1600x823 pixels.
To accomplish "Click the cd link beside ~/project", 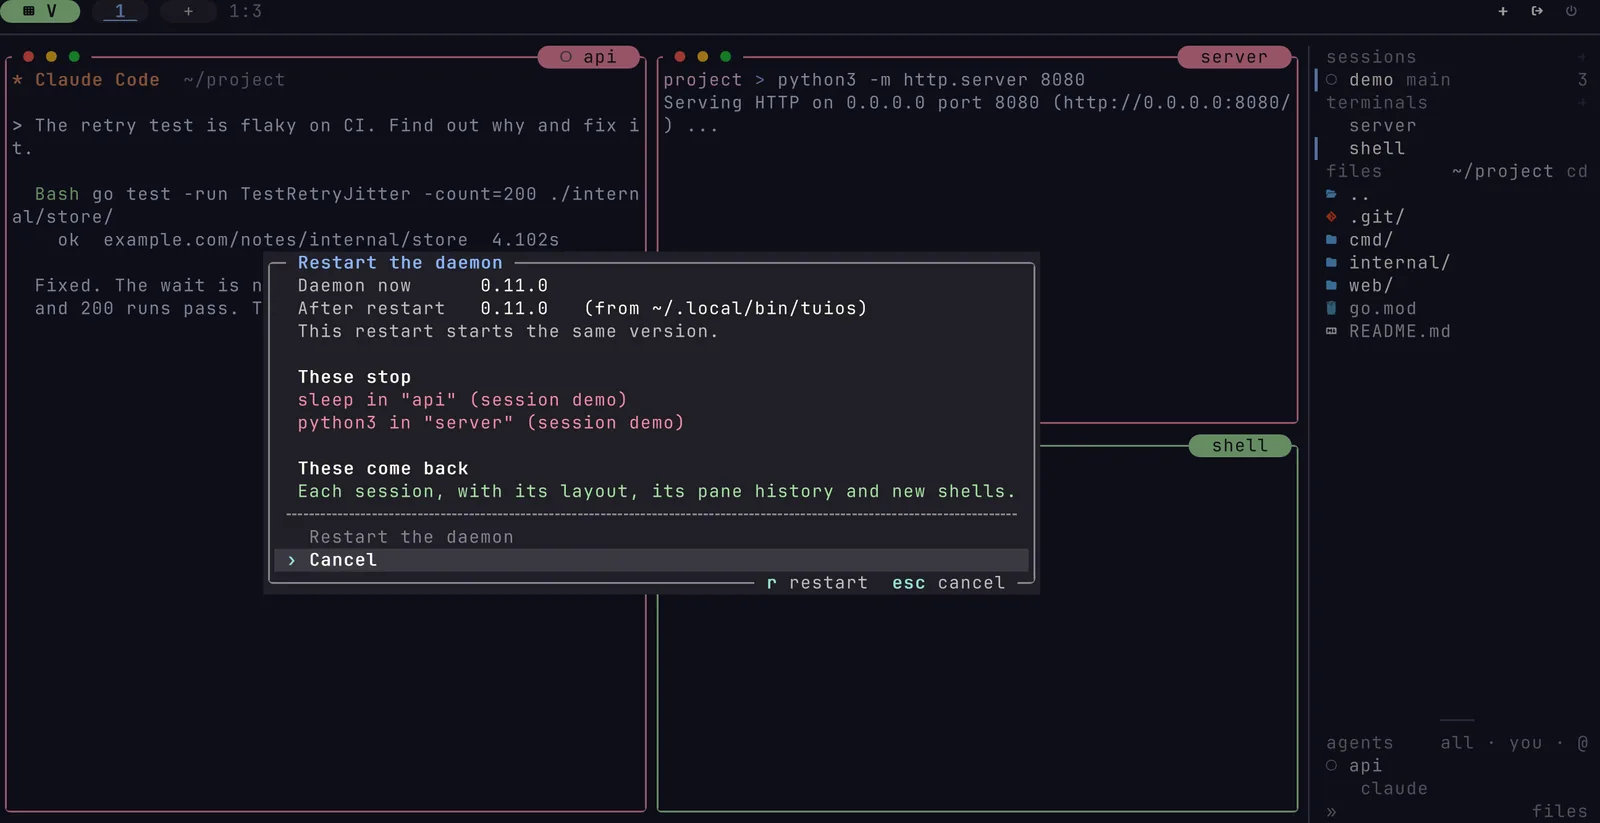I will click(x=1577, y=171).
